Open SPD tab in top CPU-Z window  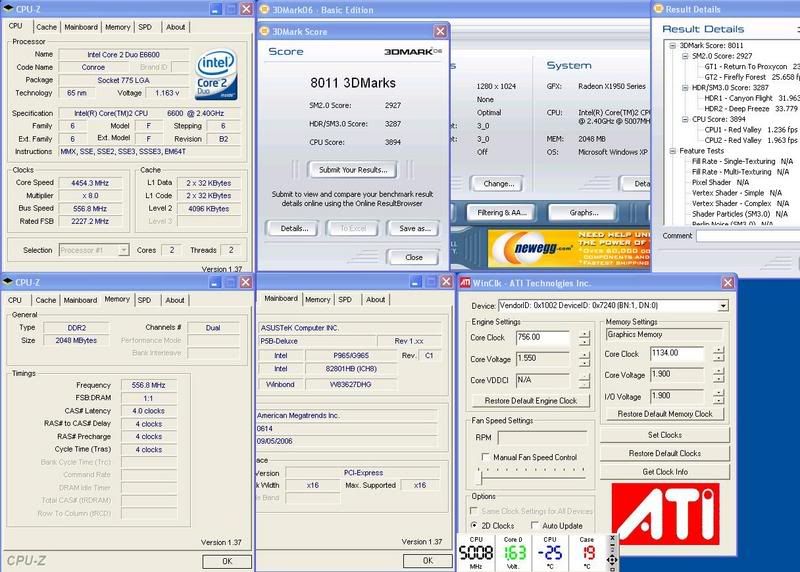tap(145, 27)
